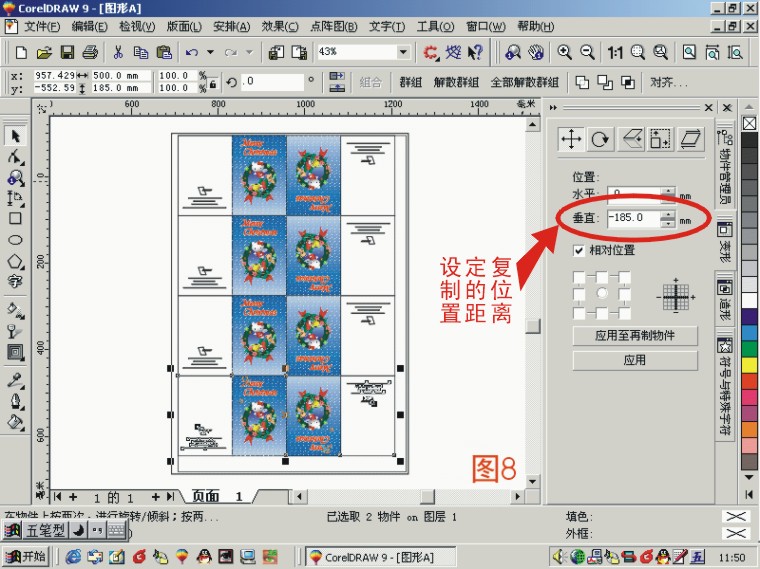This screenshot has width=760, height=569.
Task: Click the Export icon
Action: [300, 52]
